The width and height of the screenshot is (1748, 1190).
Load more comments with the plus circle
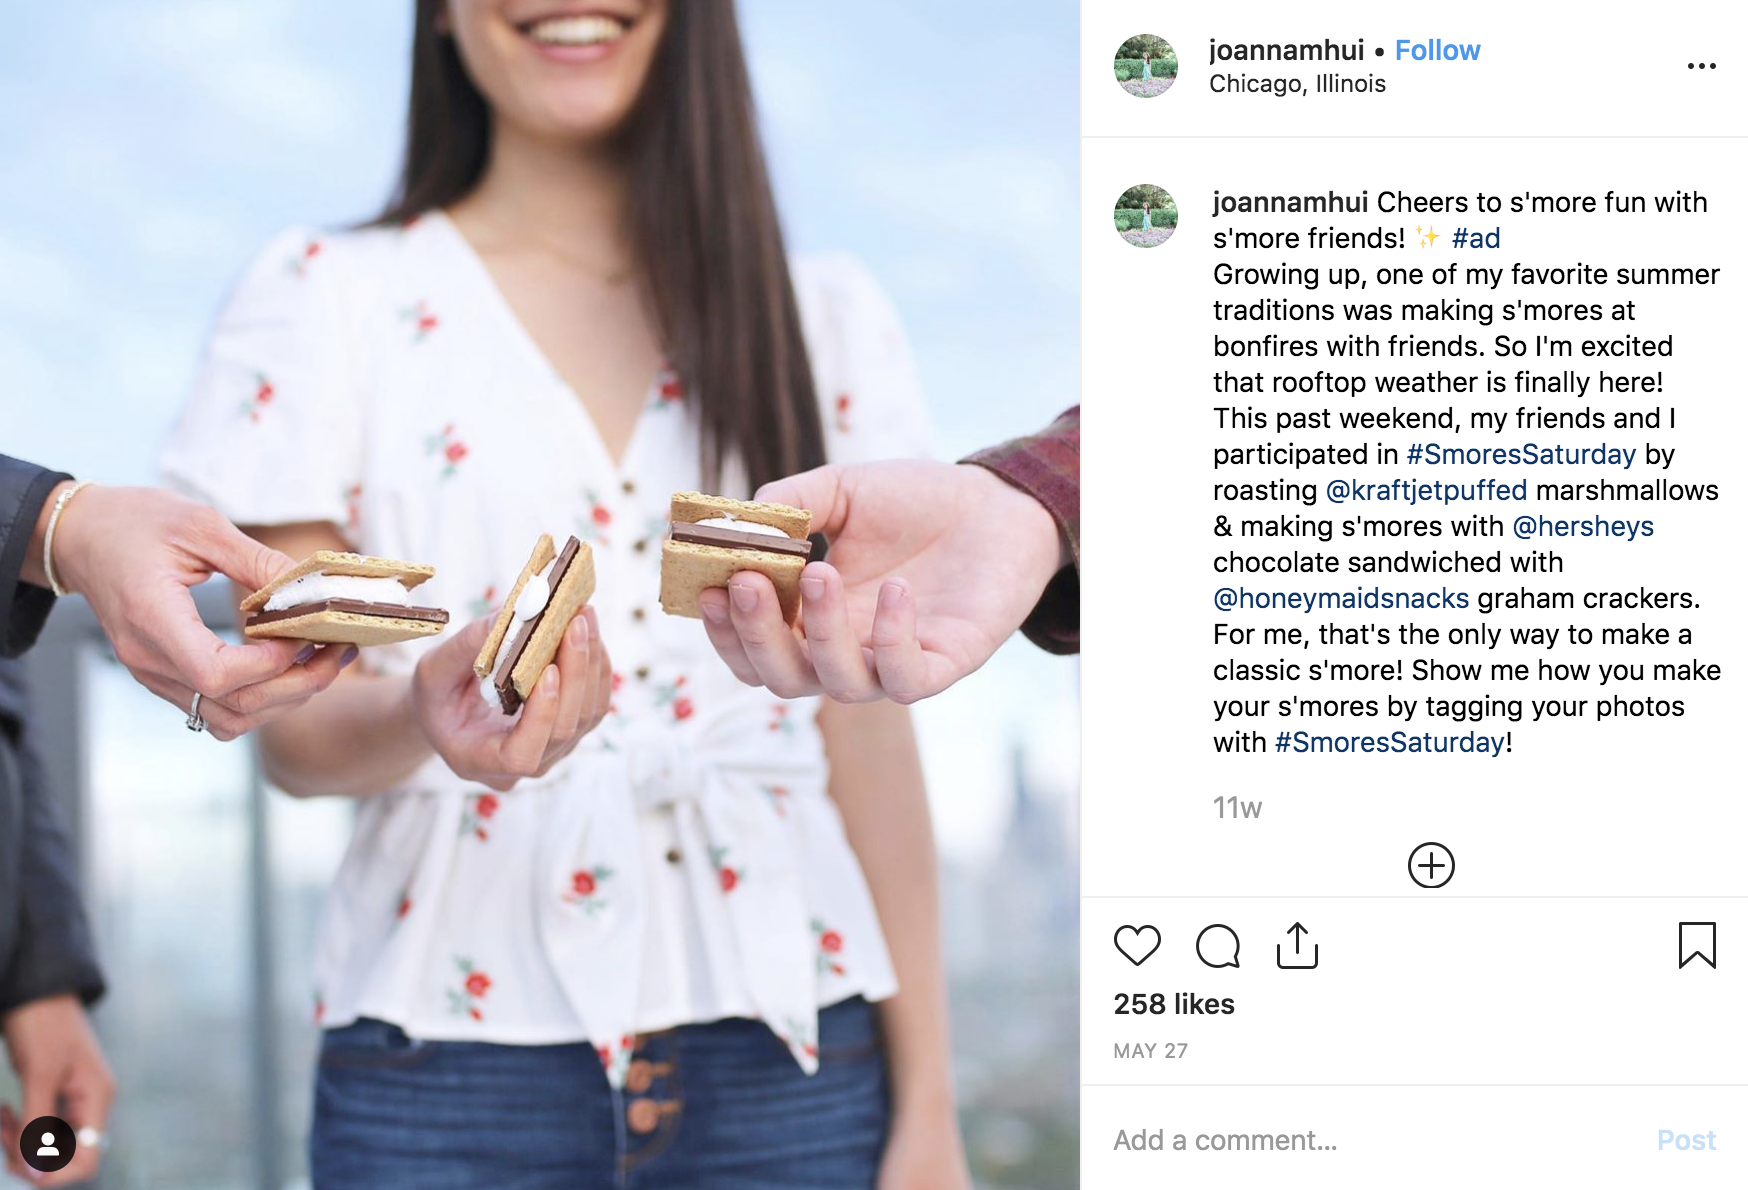[x=1431, y=865]
